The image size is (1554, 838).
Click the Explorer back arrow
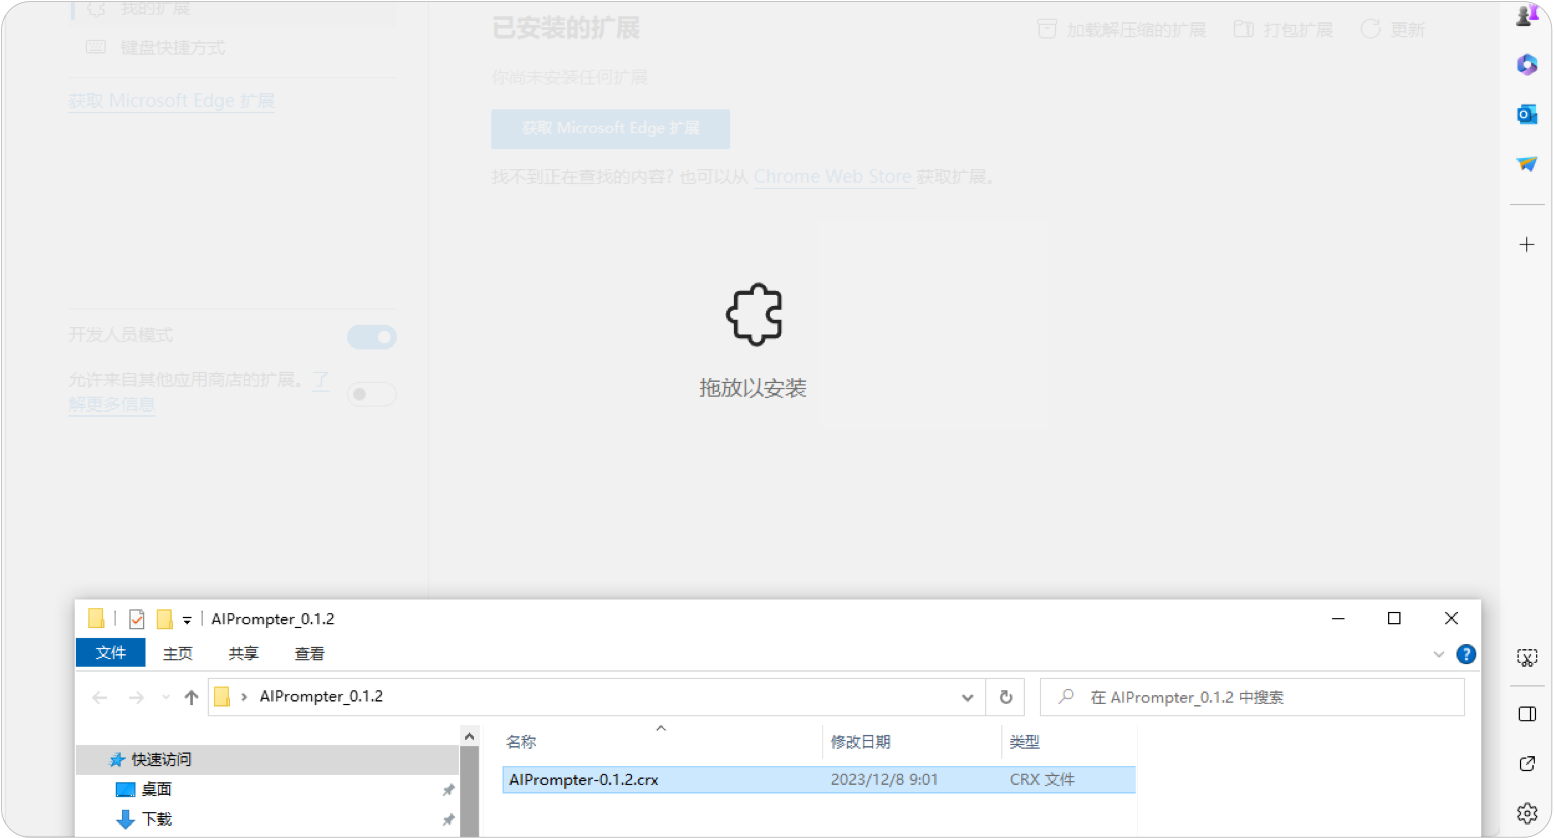[100, 697]
